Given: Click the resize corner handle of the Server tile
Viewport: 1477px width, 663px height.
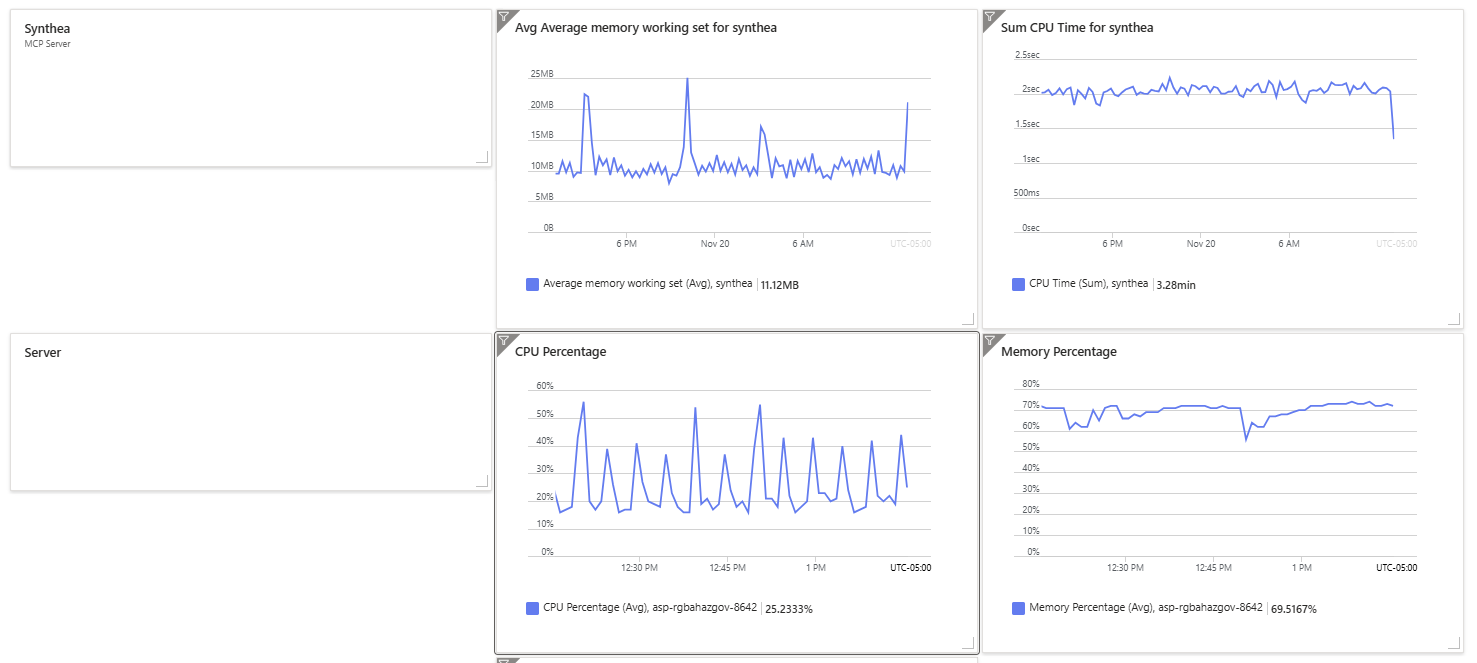Looking at the screenshot, I should pyautogui.click(x=482, y=481).
